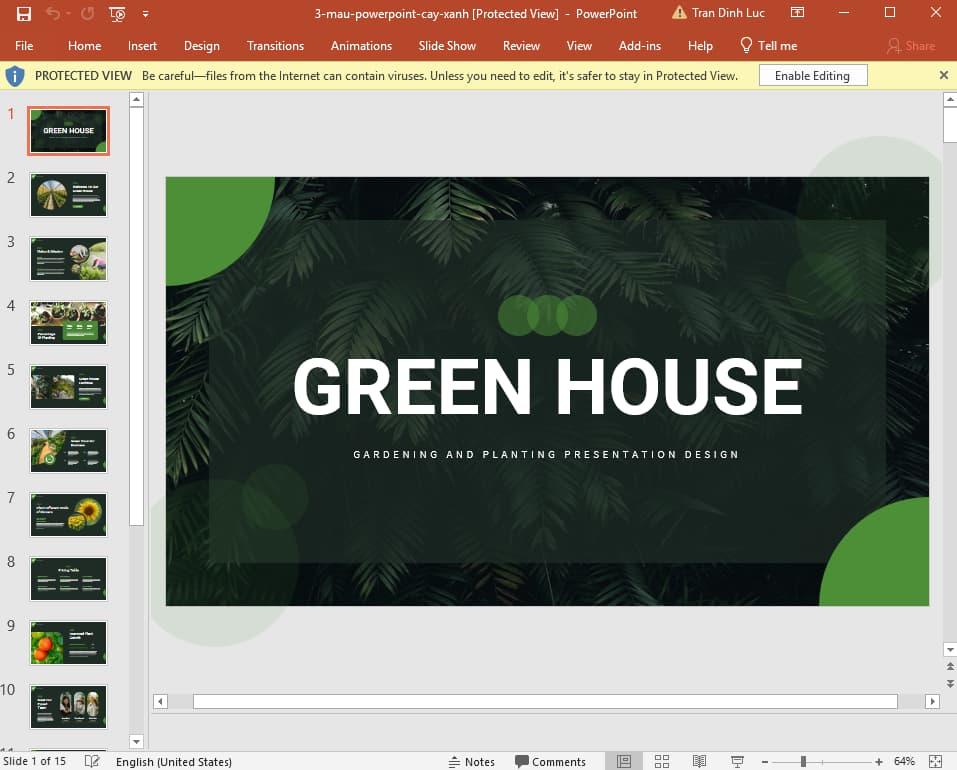
Task: Select Normal view in the status bar
Action: pos(624,761)
